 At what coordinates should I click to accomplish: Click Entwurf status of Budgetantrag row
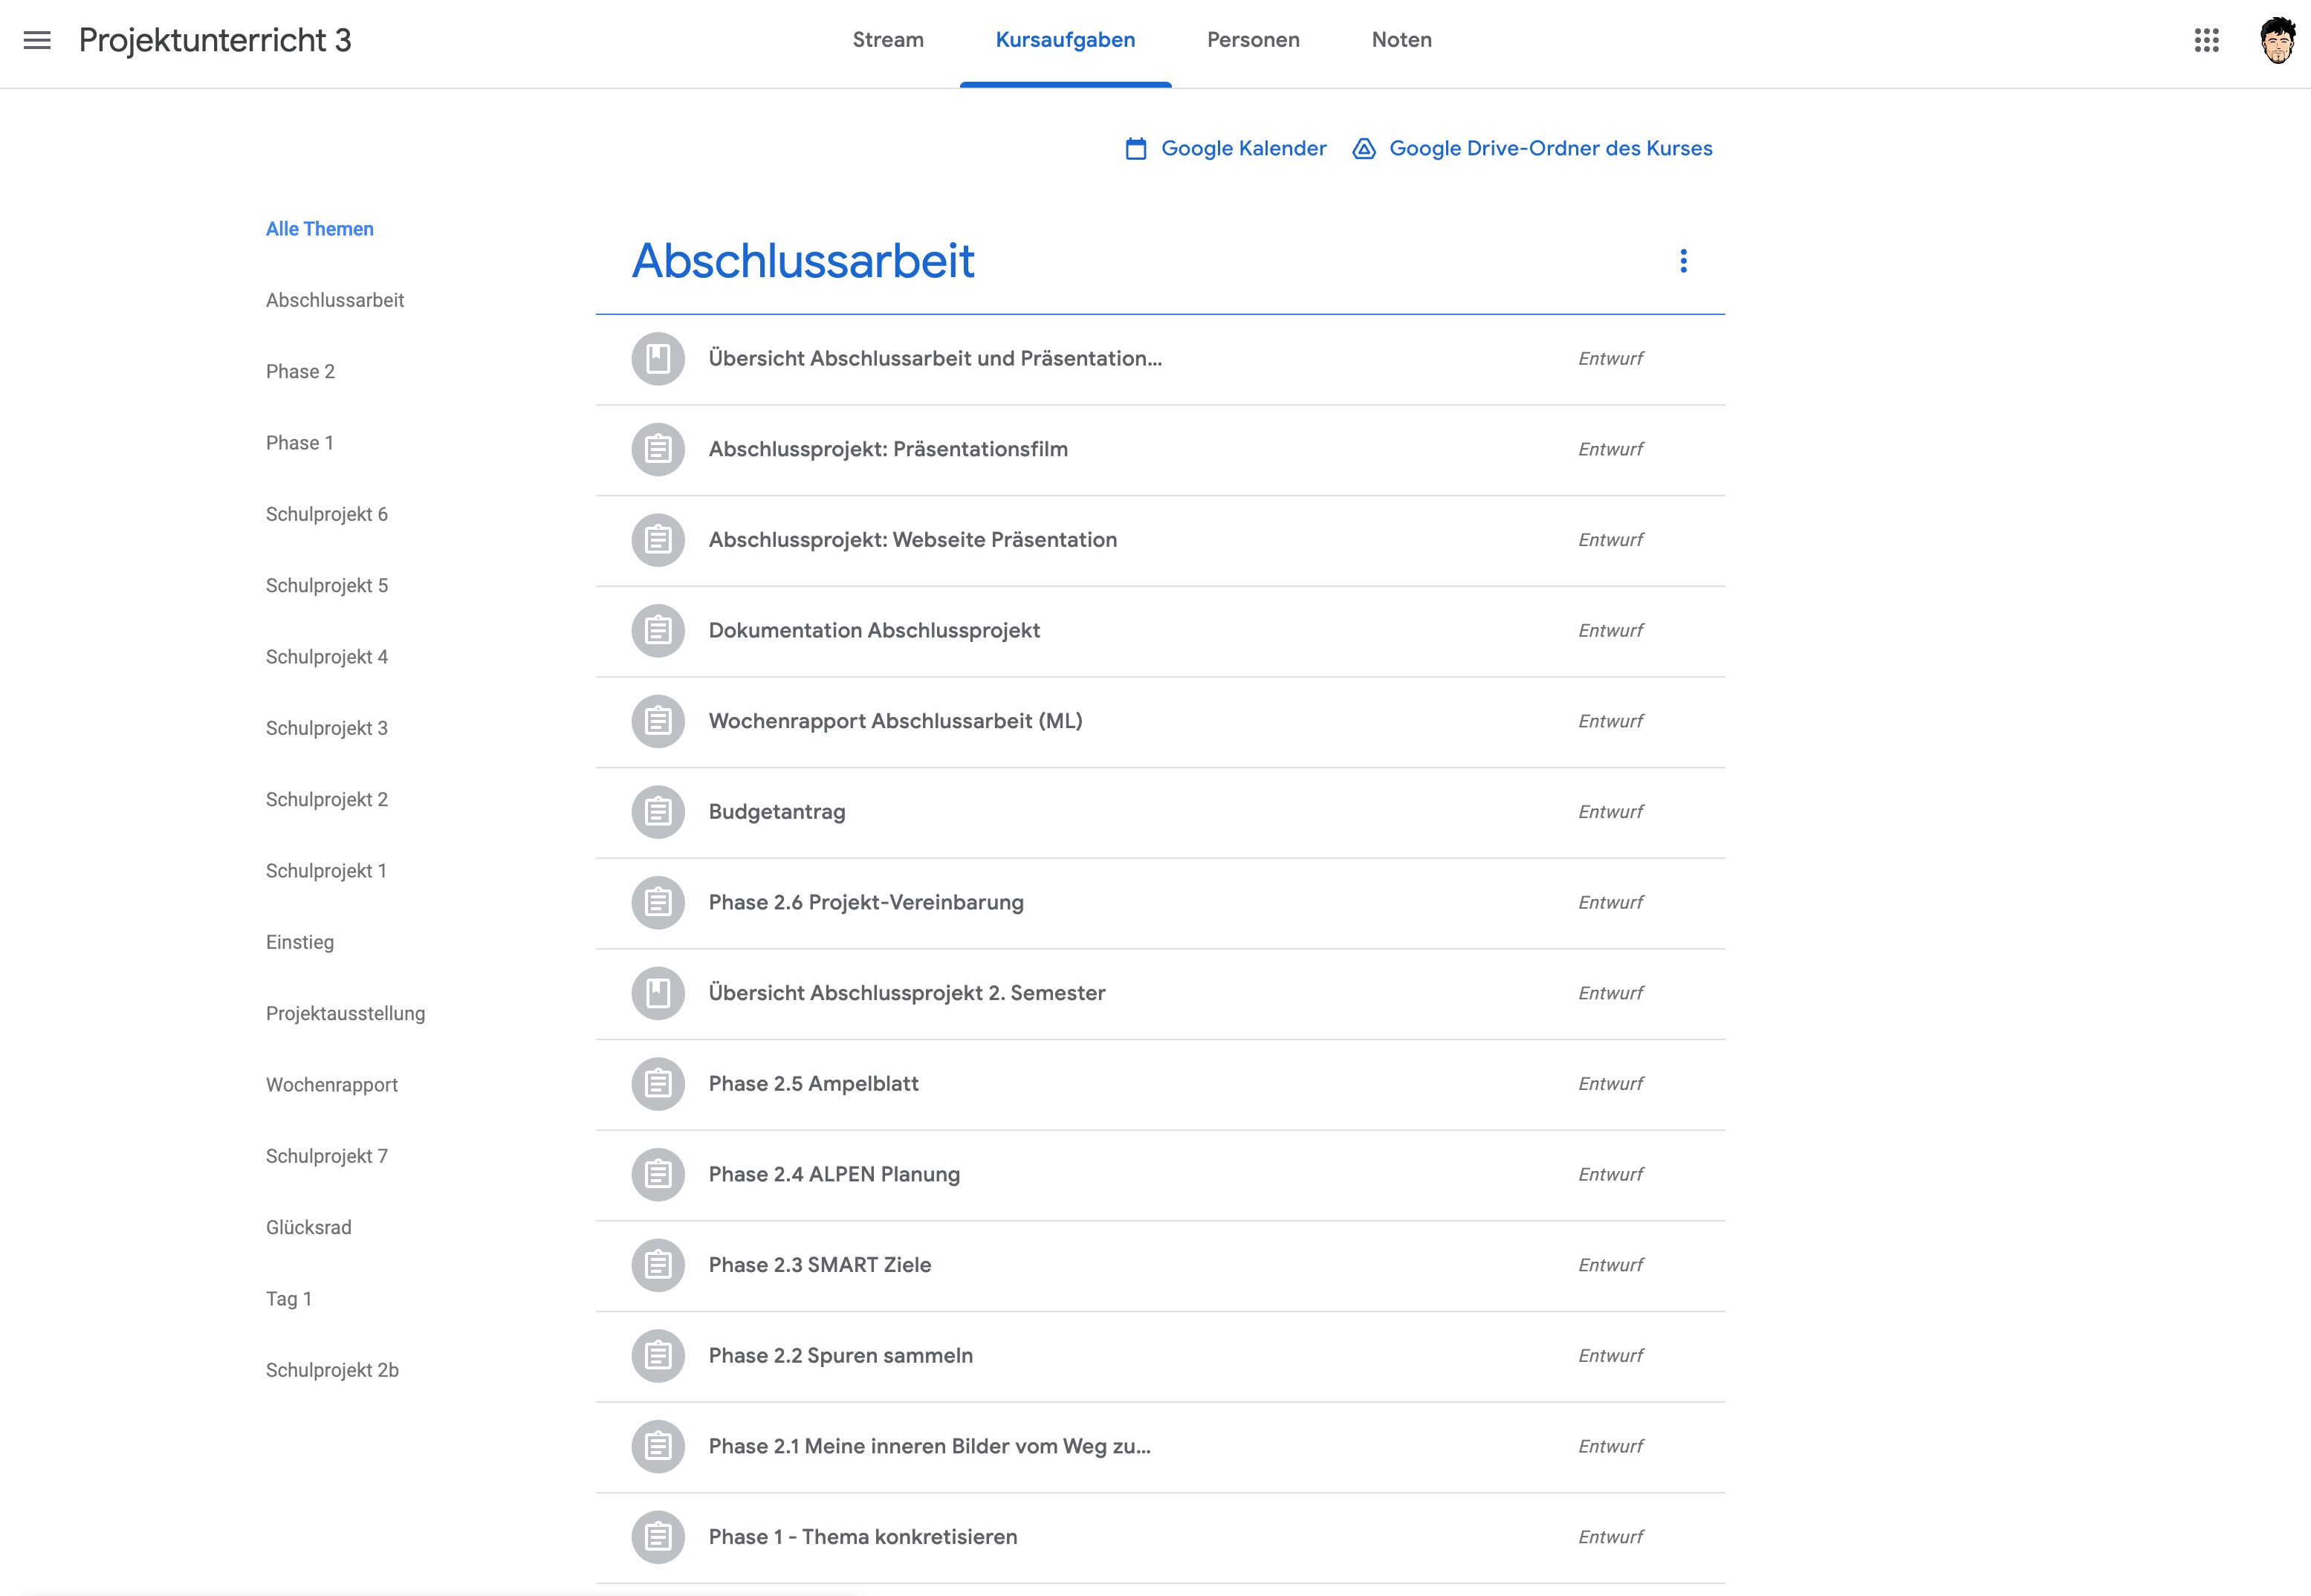[x=1610, y=812]
